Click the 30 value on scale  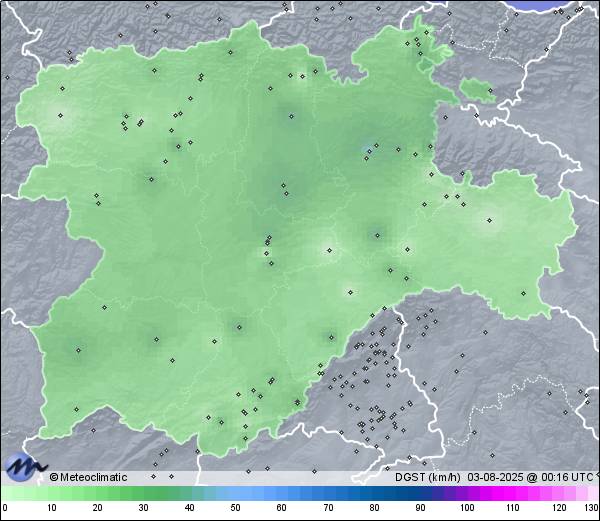143,508
